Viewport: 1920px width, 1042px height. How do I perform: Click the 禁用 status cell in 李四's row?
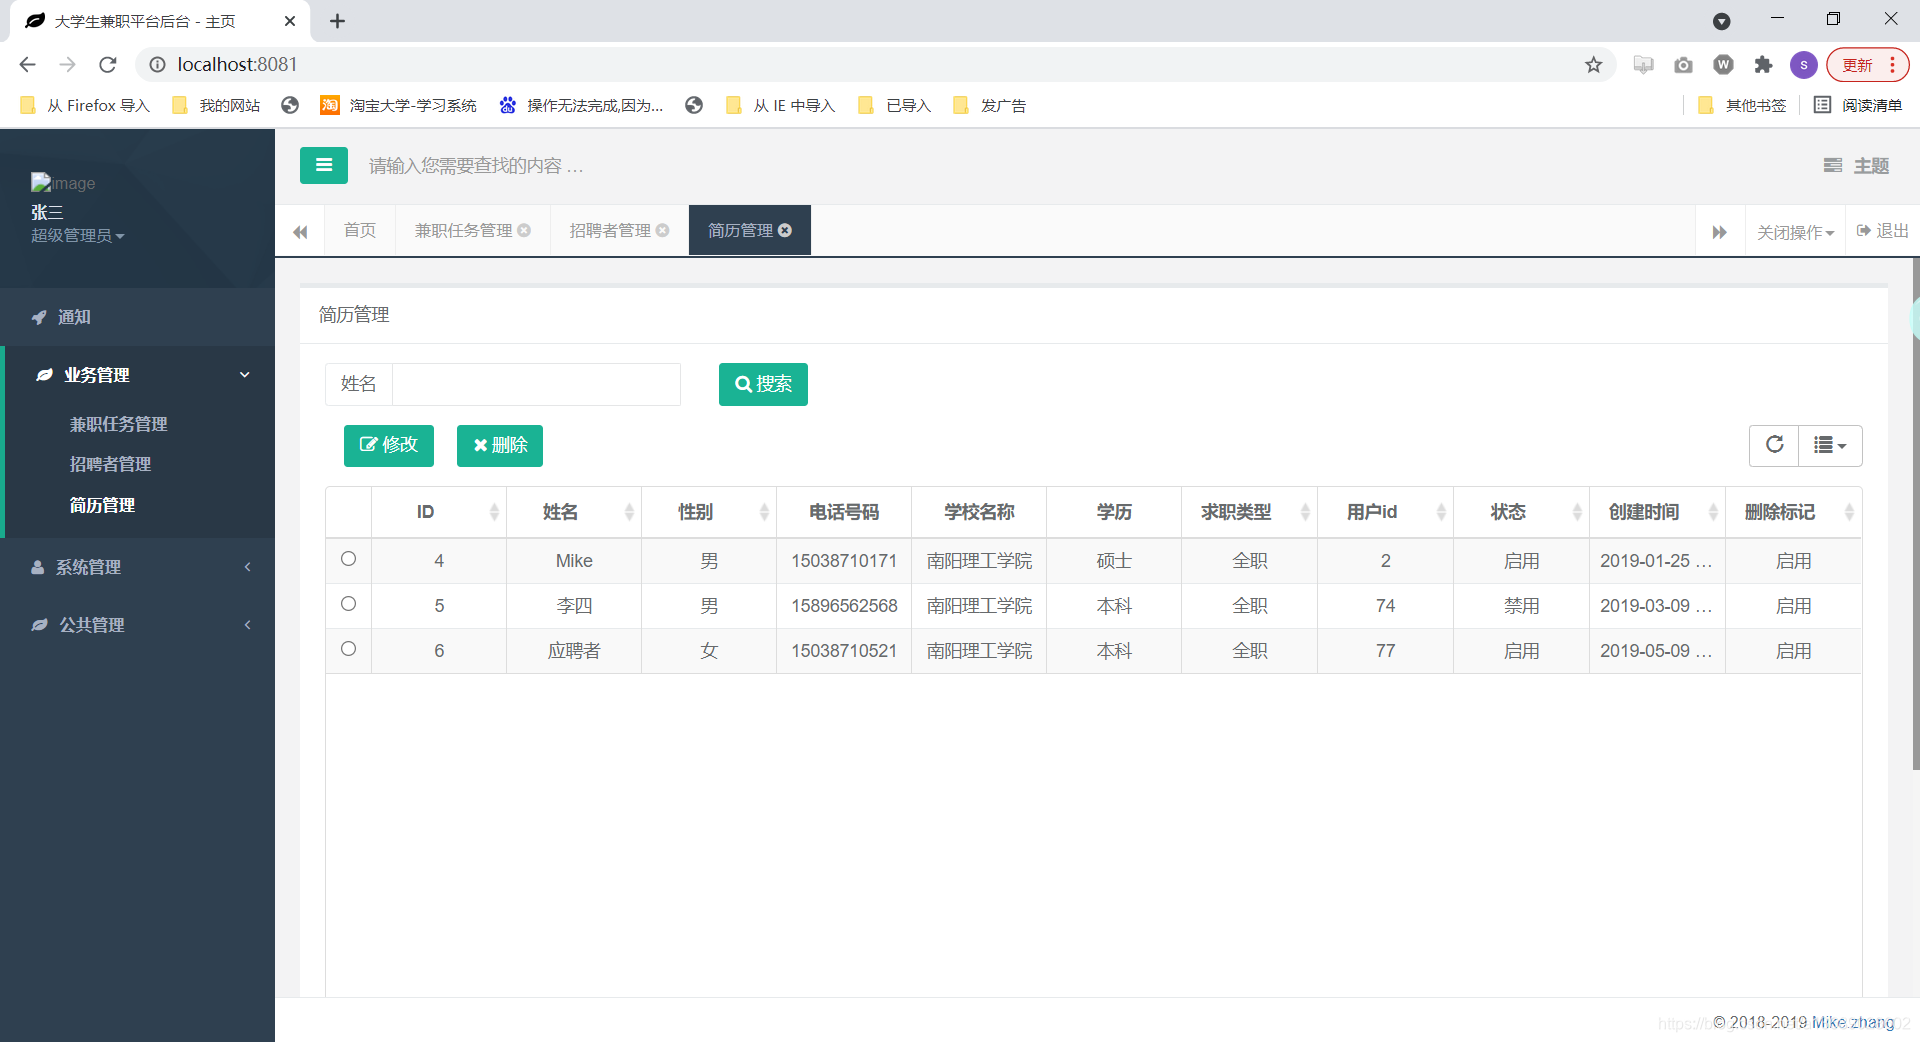click(1521, 606)
